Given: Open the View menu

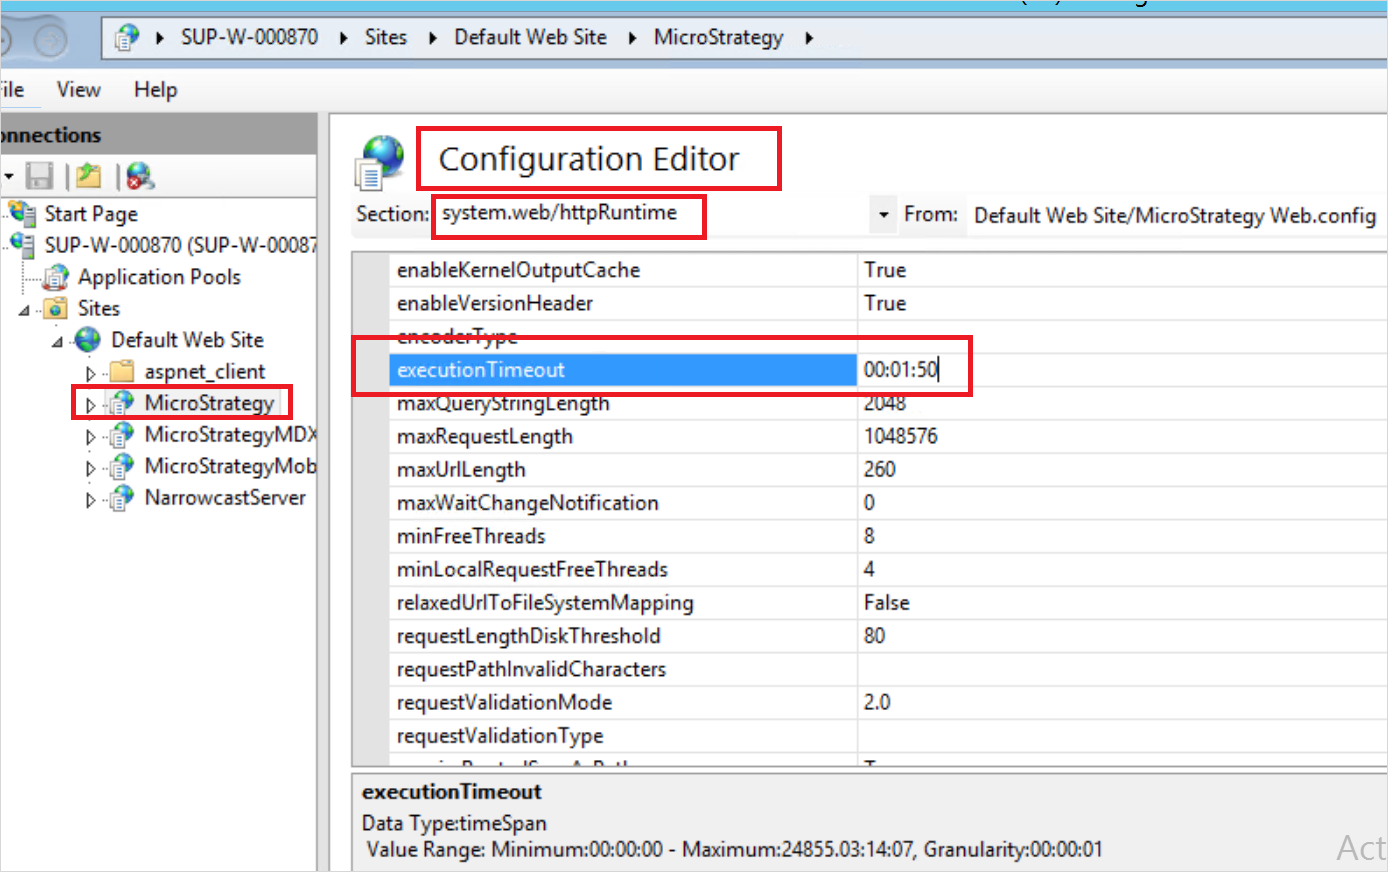Looking at the screenshot, I should (78, 90).
